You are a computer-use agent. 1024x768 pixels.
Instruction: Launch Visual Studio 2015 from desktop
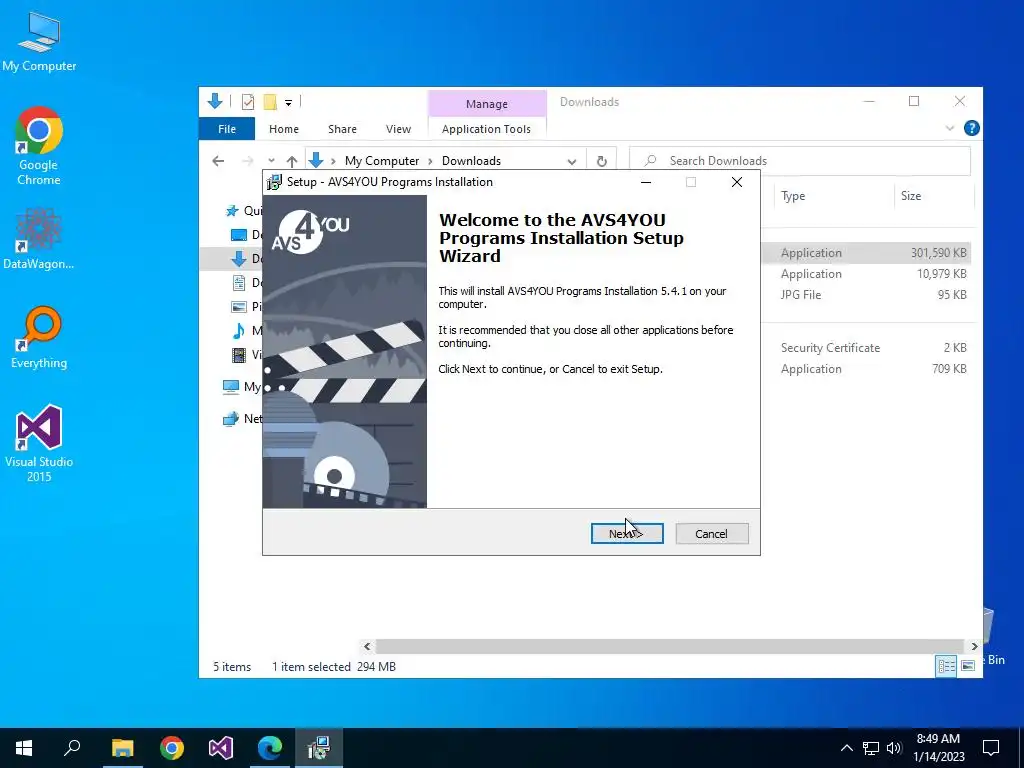pos(39,444)
